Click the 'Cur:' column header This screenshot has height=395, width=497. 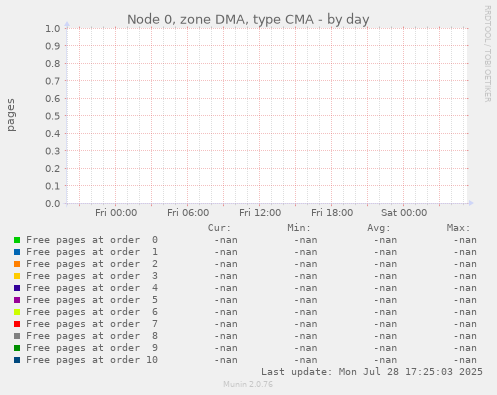pyautogui.click(x=219, y=228)
